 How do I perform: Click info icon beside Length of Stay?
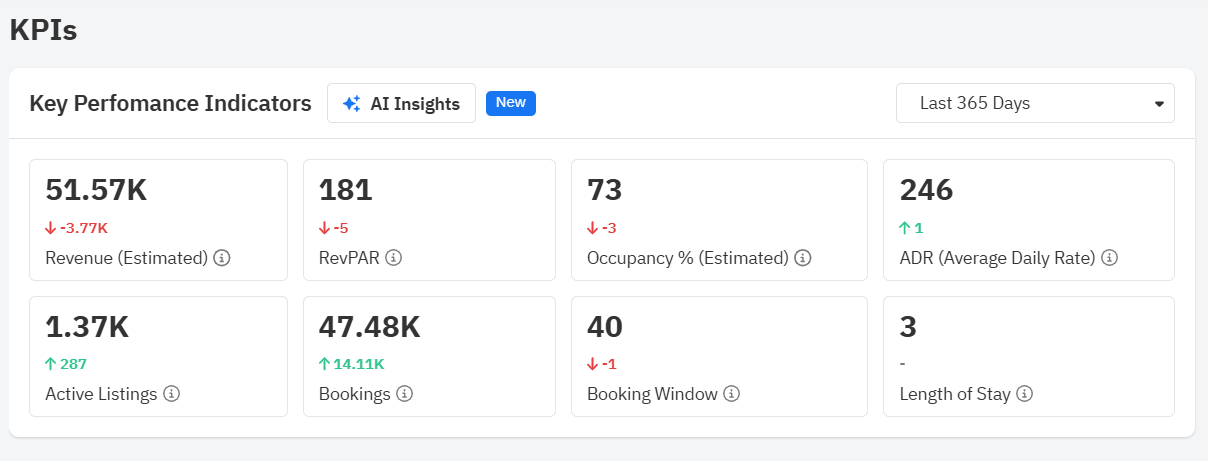[1024, 394]
